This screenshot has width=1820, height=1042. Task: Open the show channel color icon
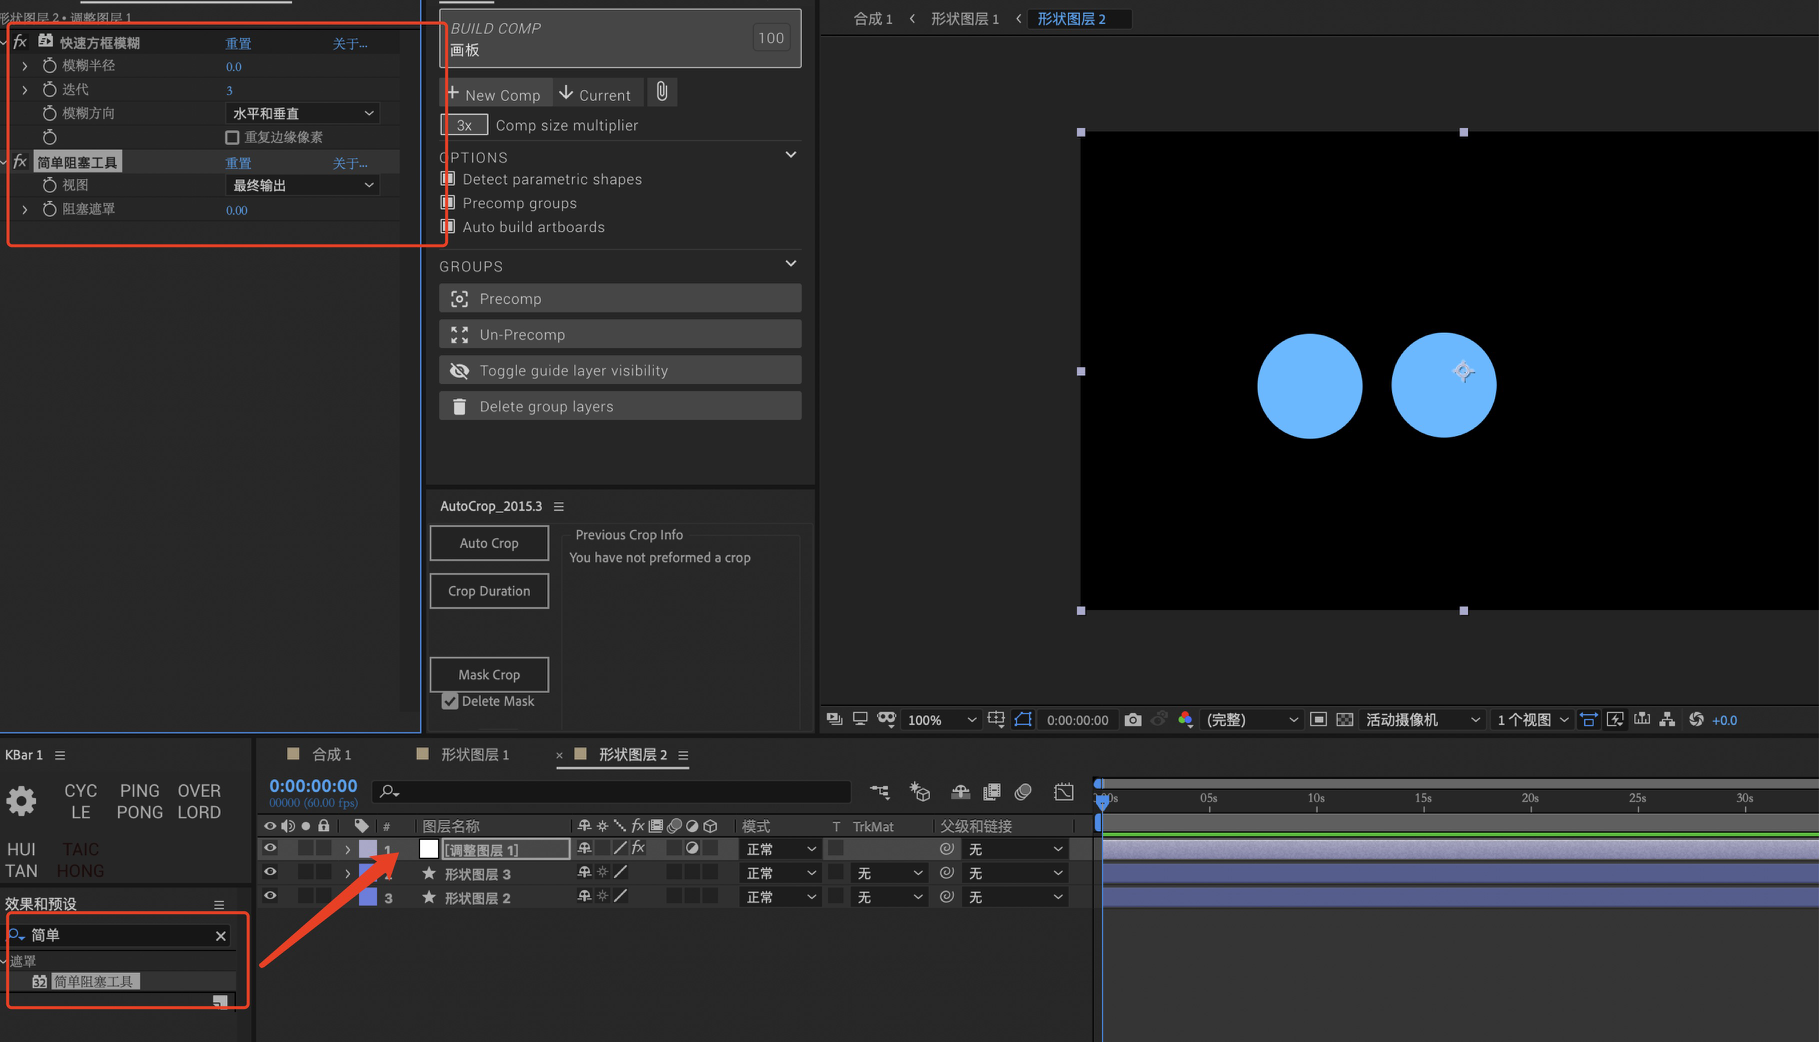point(1185,720)
